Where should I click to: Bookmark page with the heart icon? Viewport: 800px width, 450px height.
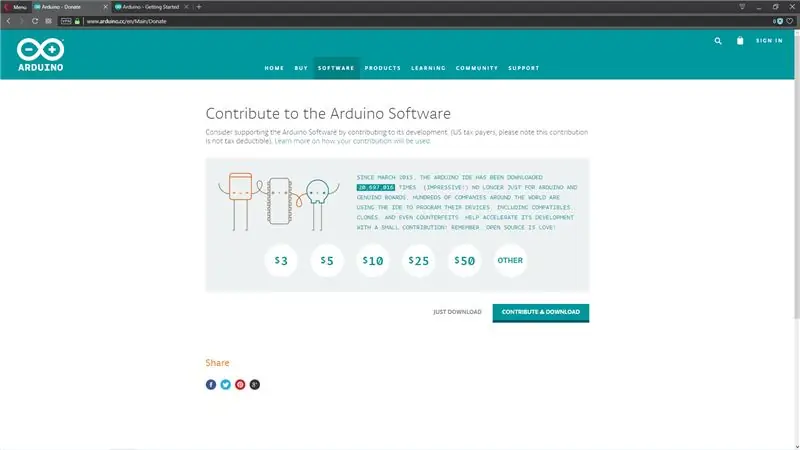(790, 21)
